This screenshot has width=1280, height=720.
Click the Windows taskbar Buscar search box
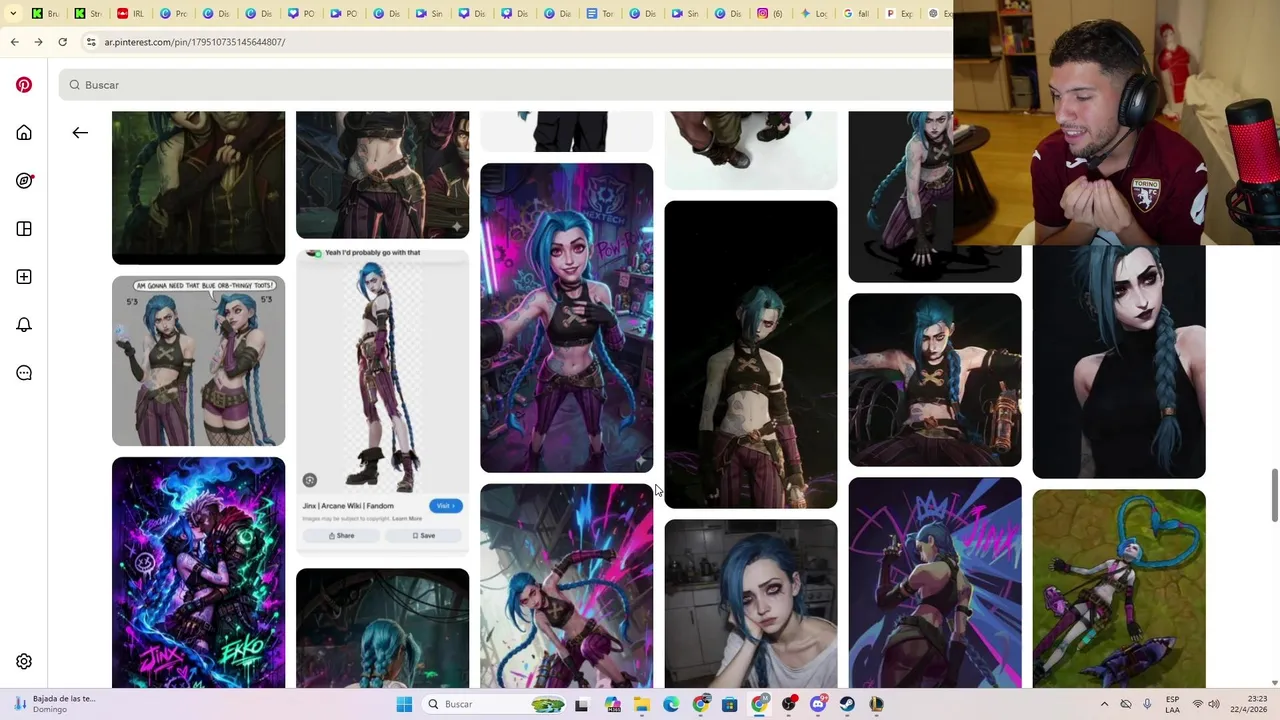494,704
